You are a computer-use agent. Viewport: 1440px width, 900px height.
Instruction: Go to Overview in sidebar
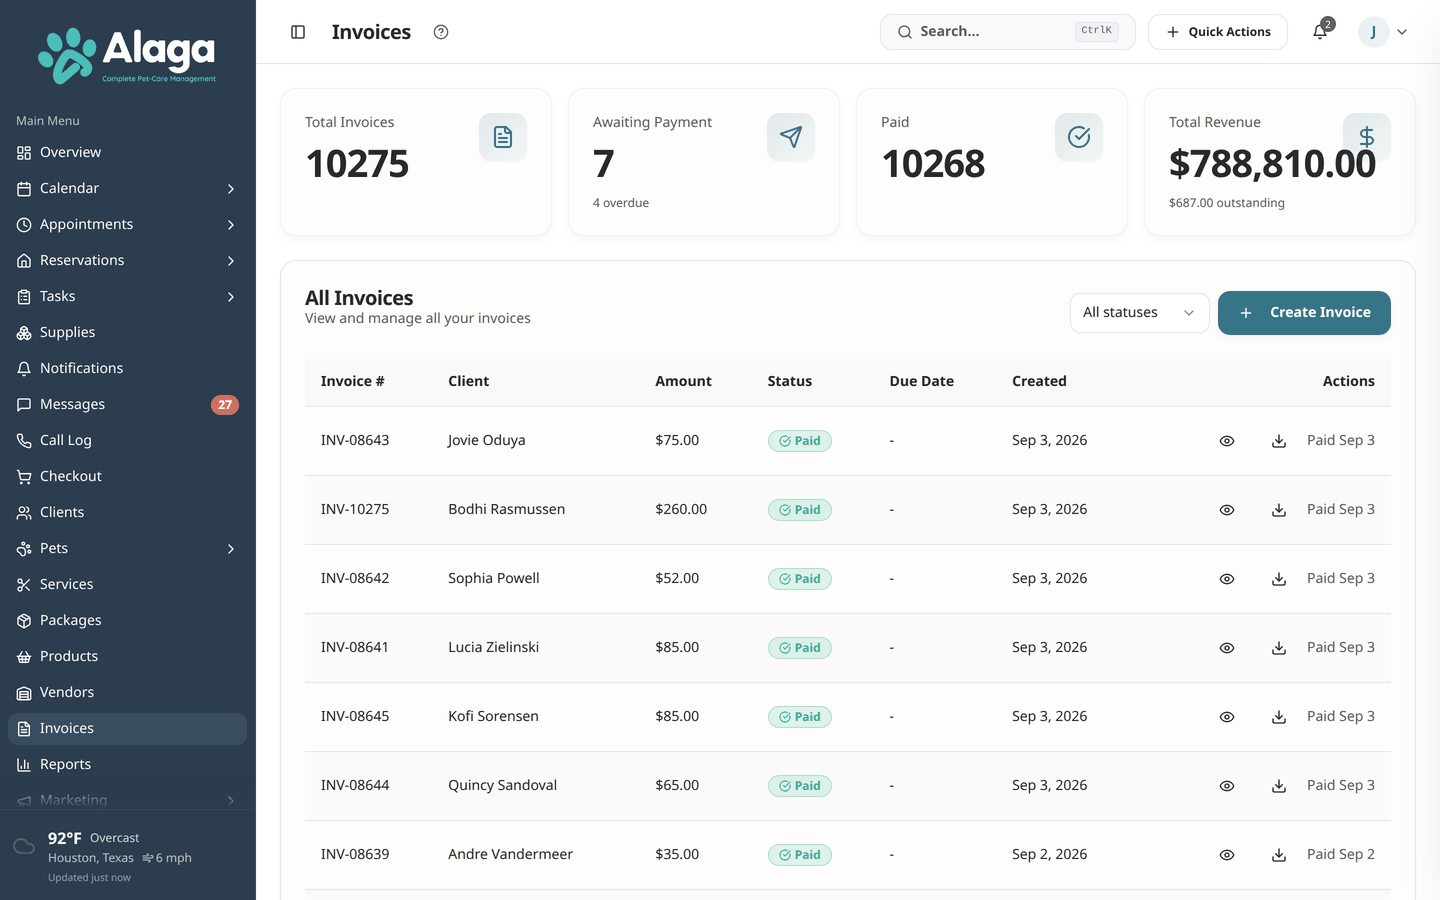tap(127, 153)
